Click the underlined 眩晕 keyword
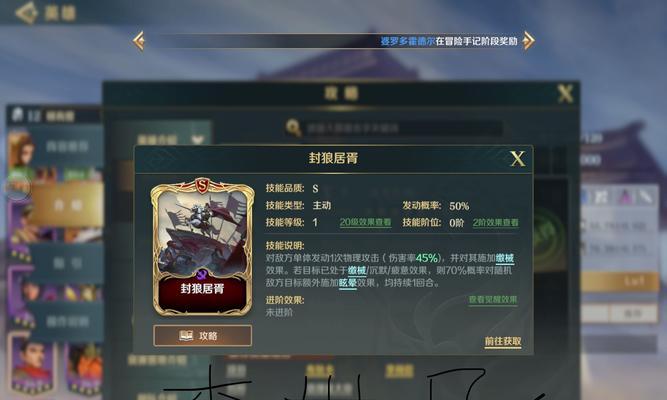 point(348,283)
